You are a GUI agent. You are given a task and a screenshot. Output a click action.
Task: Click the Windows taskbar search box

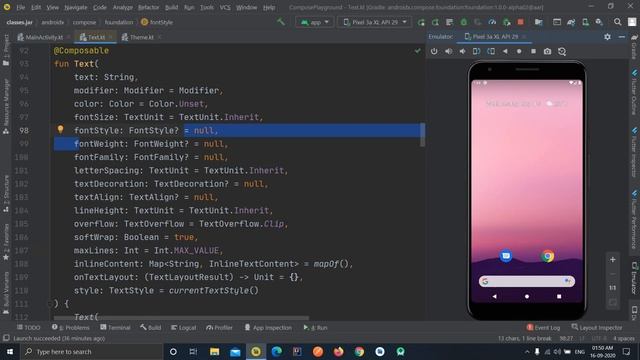(92, 351)
